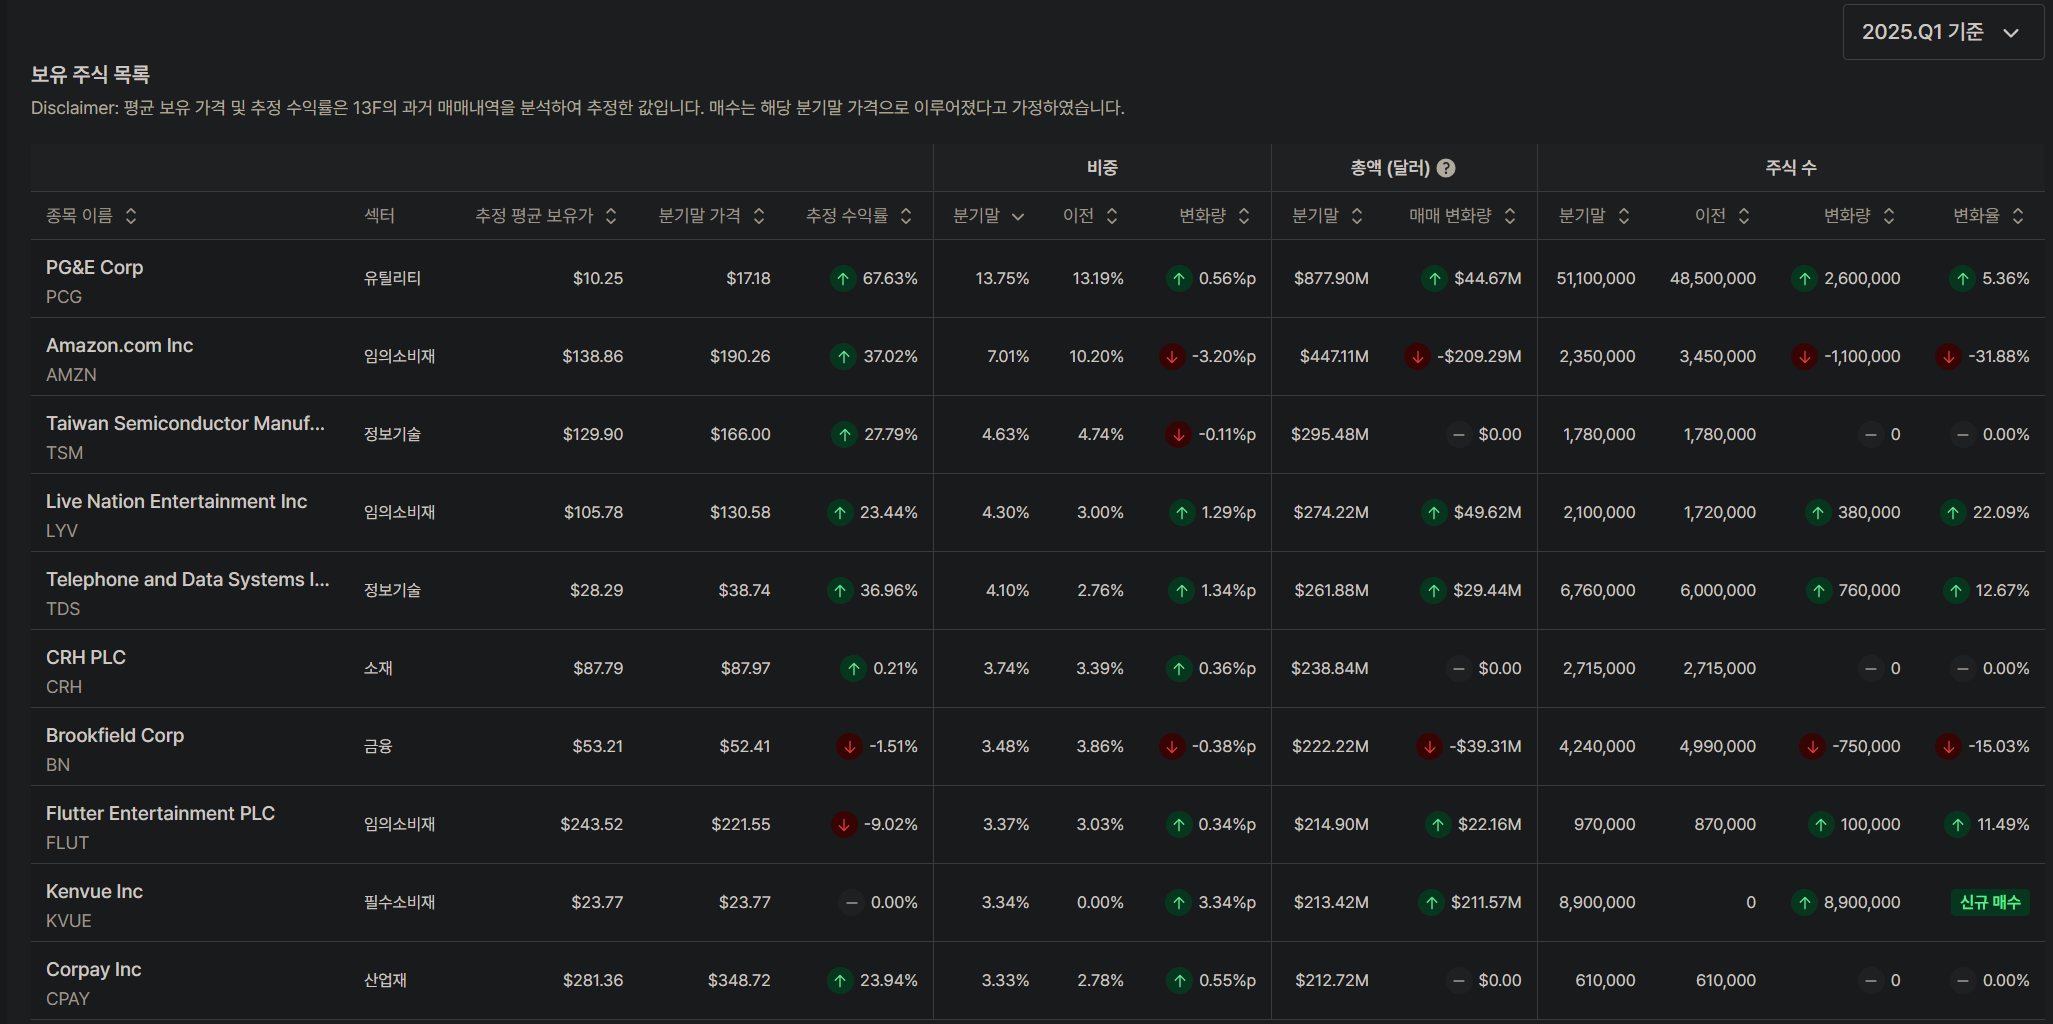Click the sort arrows next to 매매 변화량
Image resolution: width=2053 pixels, height=1024 pixels.
(x=1510, y=216)
